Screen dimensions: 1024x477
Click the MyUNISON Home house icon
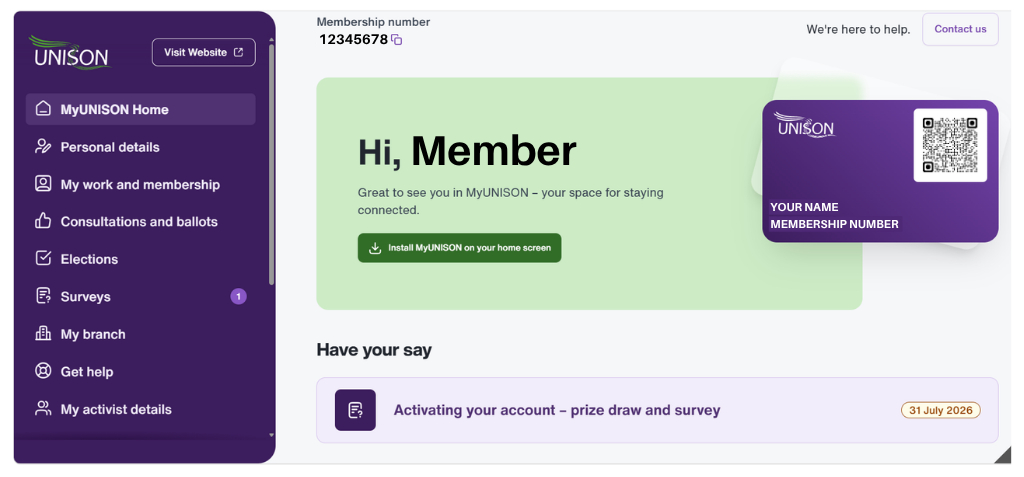point(43,108)
